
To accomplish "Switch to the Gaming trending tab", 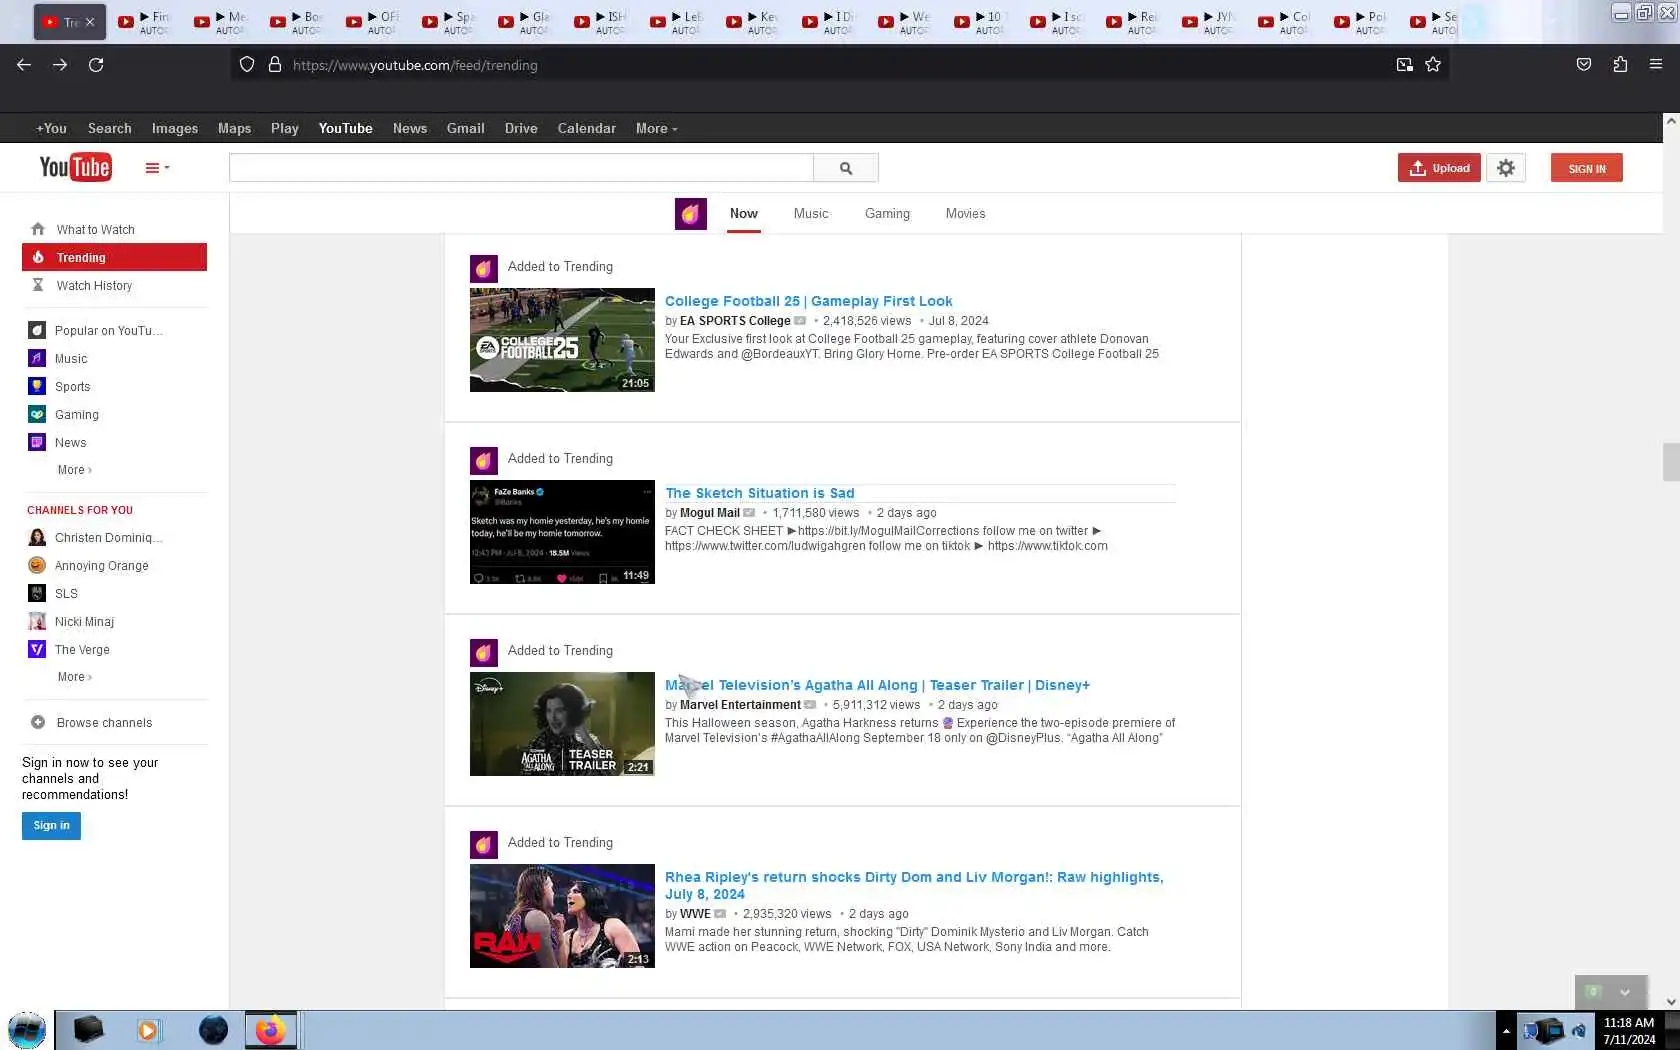I will (x=887, y=213).
